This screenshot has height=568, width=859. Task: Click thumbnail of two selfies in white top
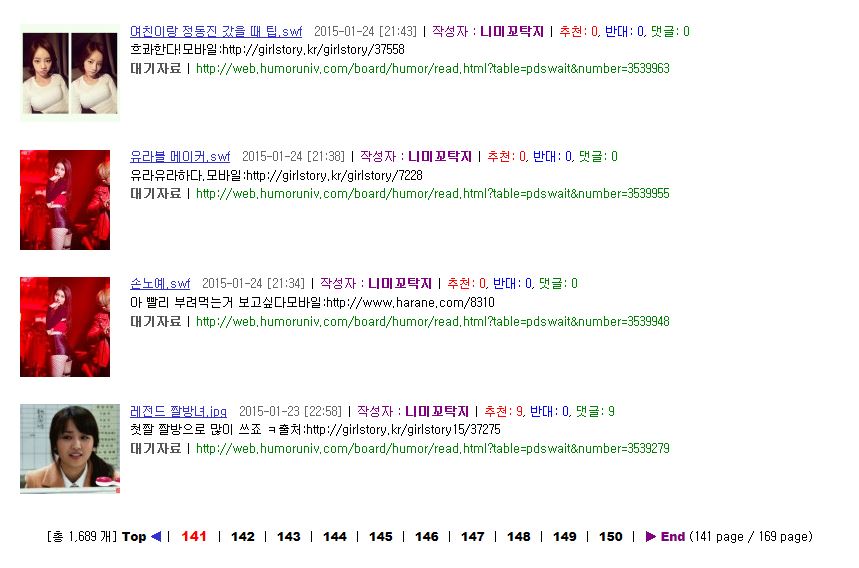pyautogui.click(x=70, y=72)
